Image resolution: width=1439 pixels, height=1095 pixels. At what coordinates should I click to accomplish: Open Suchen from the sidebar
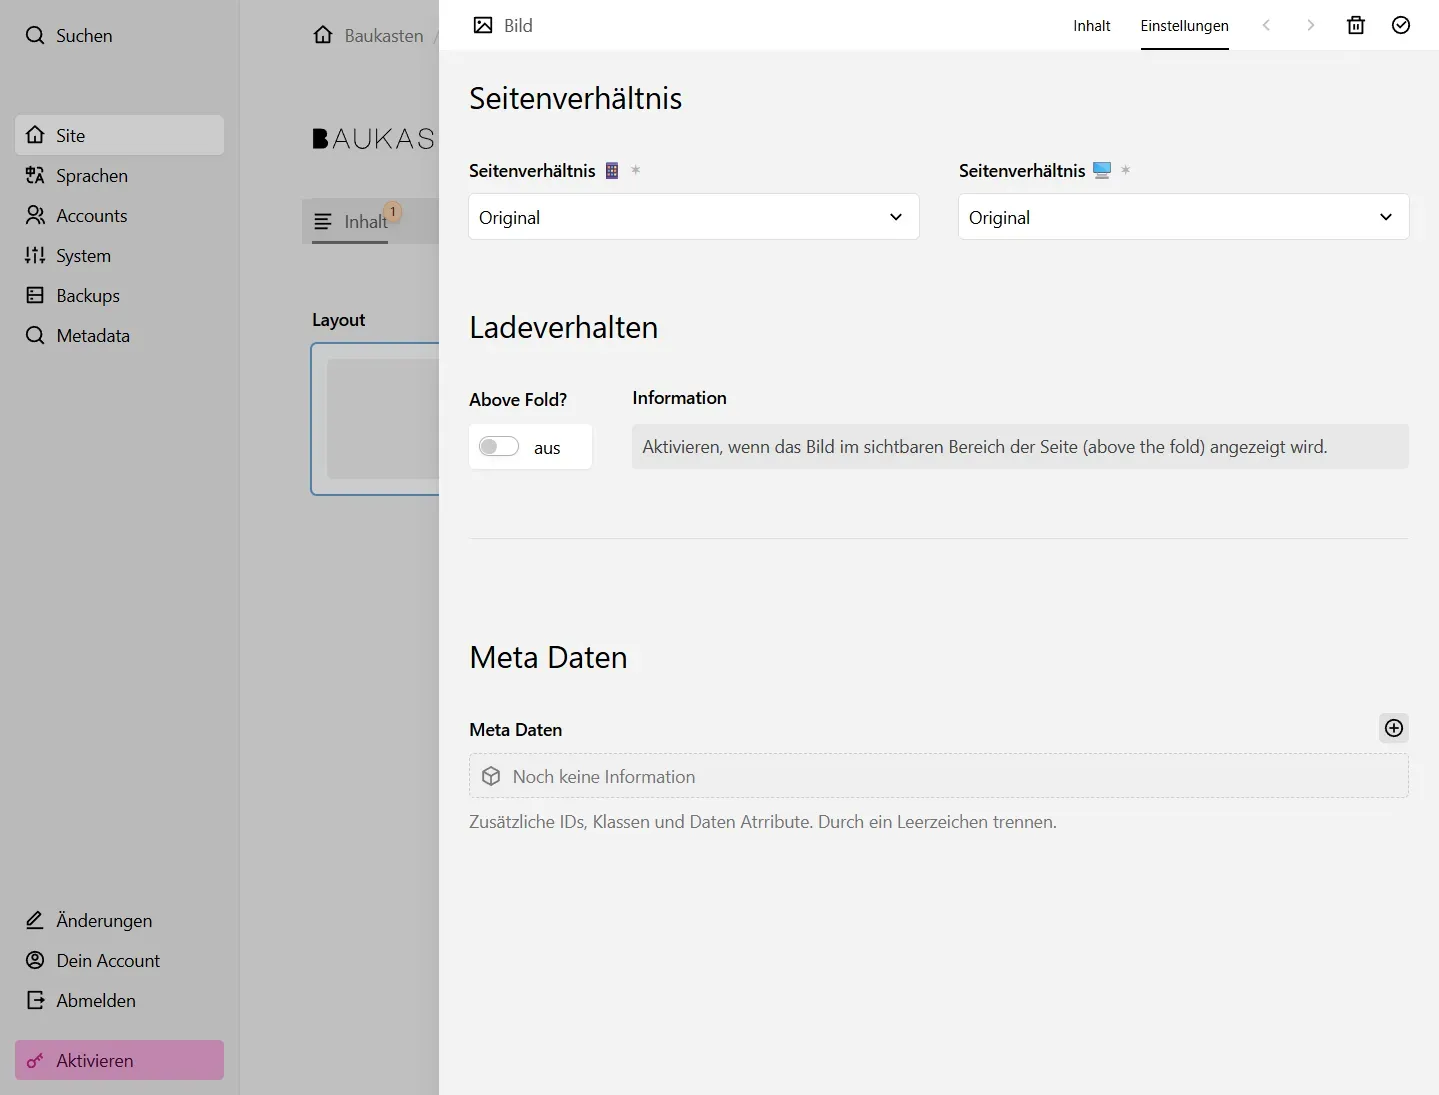(x=70, y=35)
